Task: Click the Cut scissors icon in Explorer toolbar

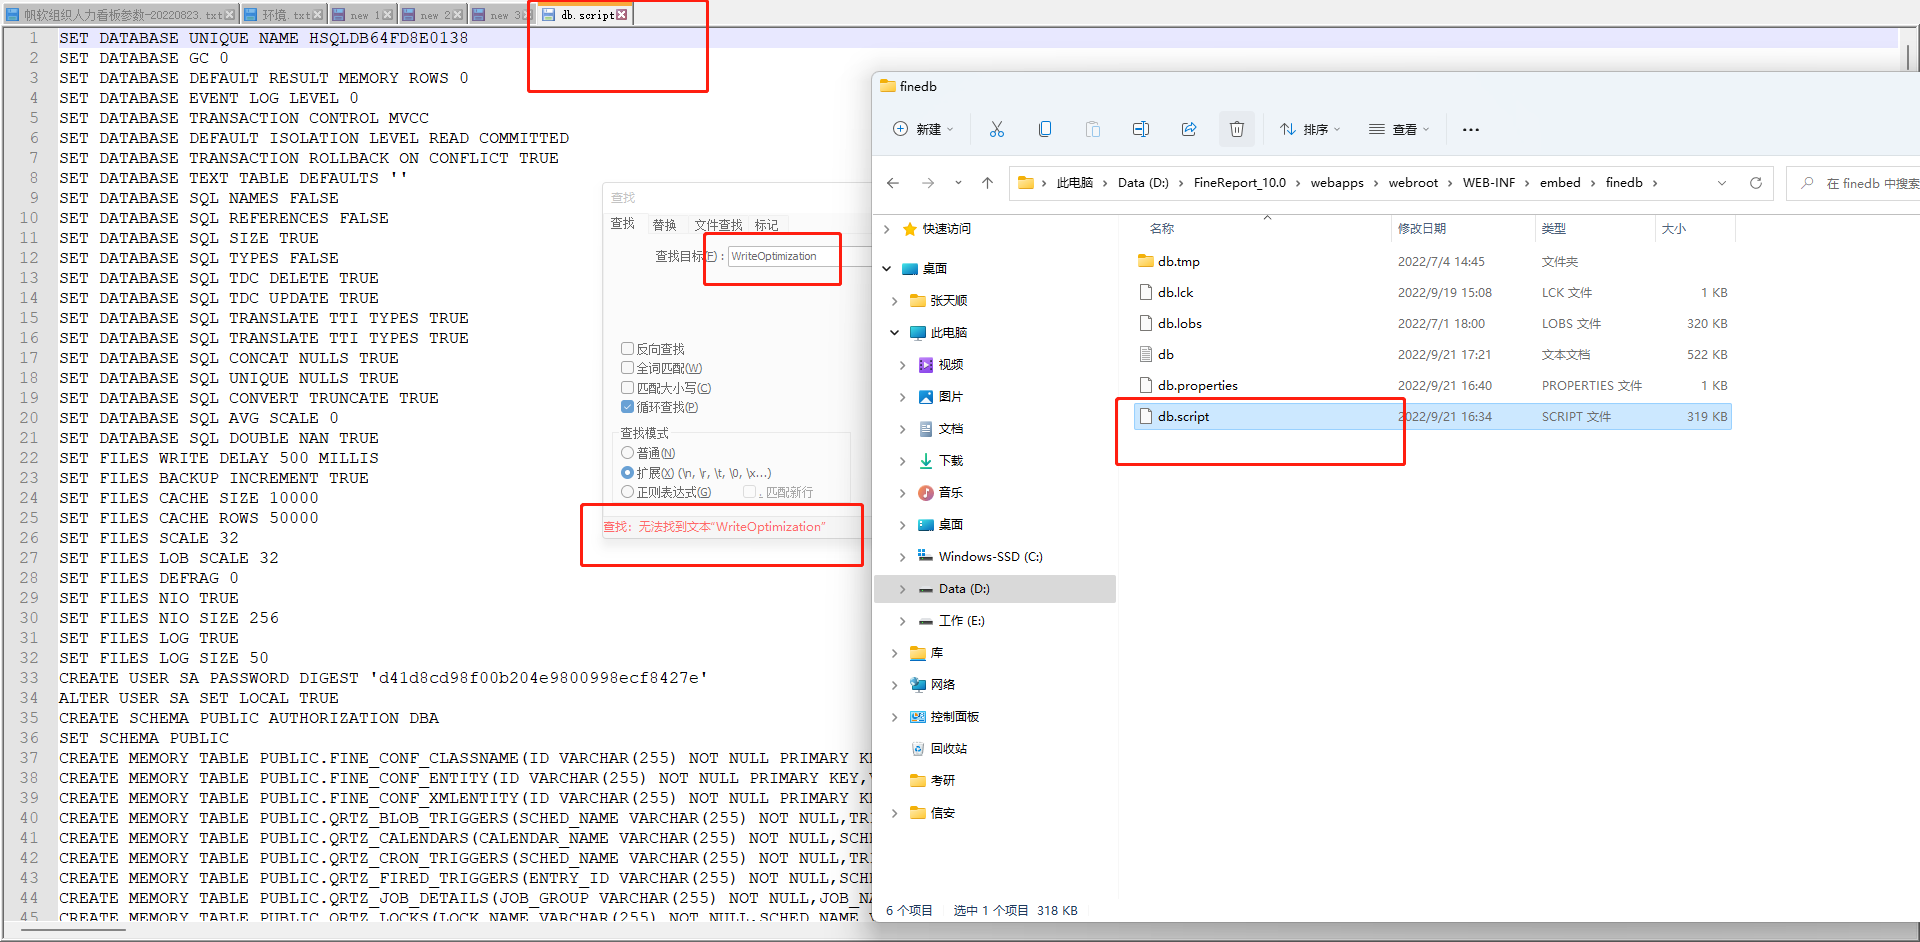Action: [x=996, y=129]
